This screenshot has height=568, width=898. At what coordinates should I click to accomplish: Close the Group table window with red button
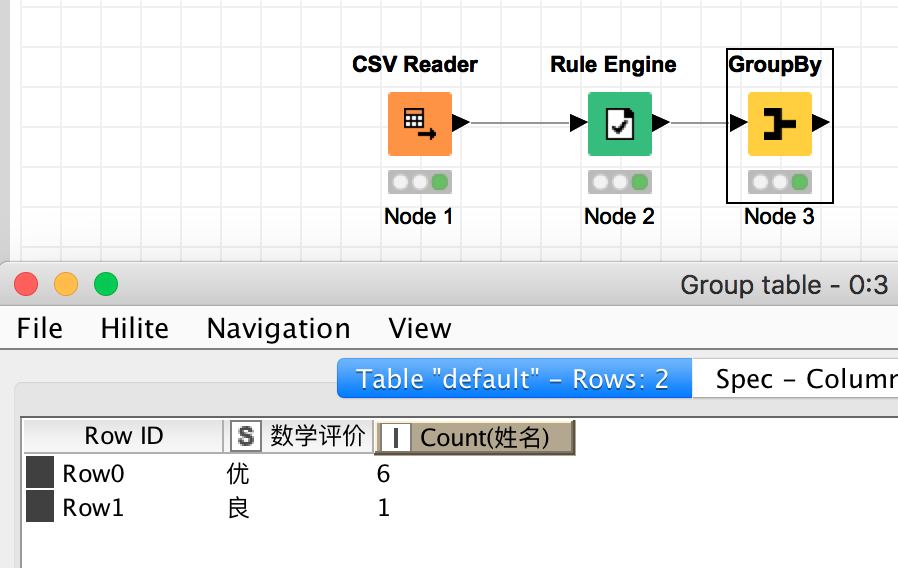tap(26, 284)
